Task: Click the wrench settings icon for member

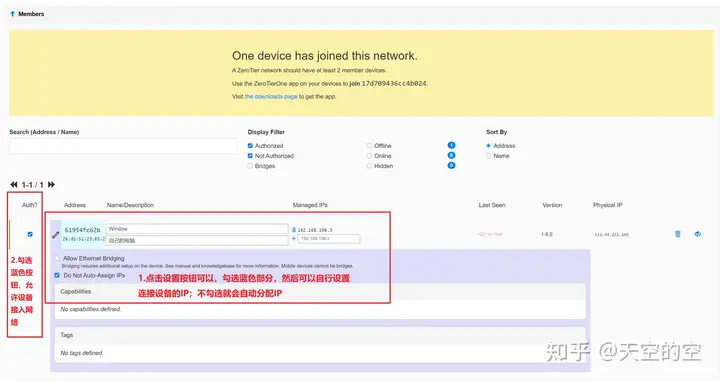Action: 56,235
